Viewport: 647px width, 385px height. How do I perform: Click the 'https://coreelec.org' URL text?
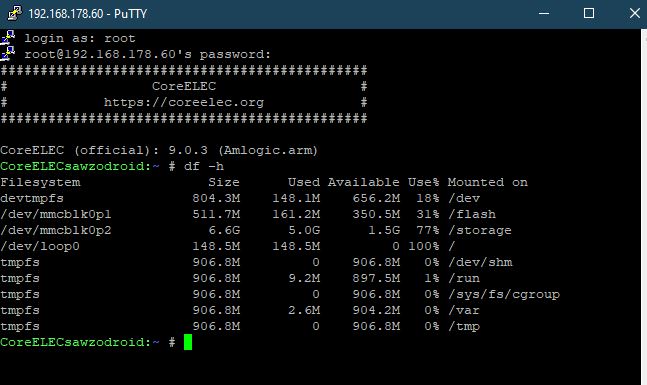(184, 102)
